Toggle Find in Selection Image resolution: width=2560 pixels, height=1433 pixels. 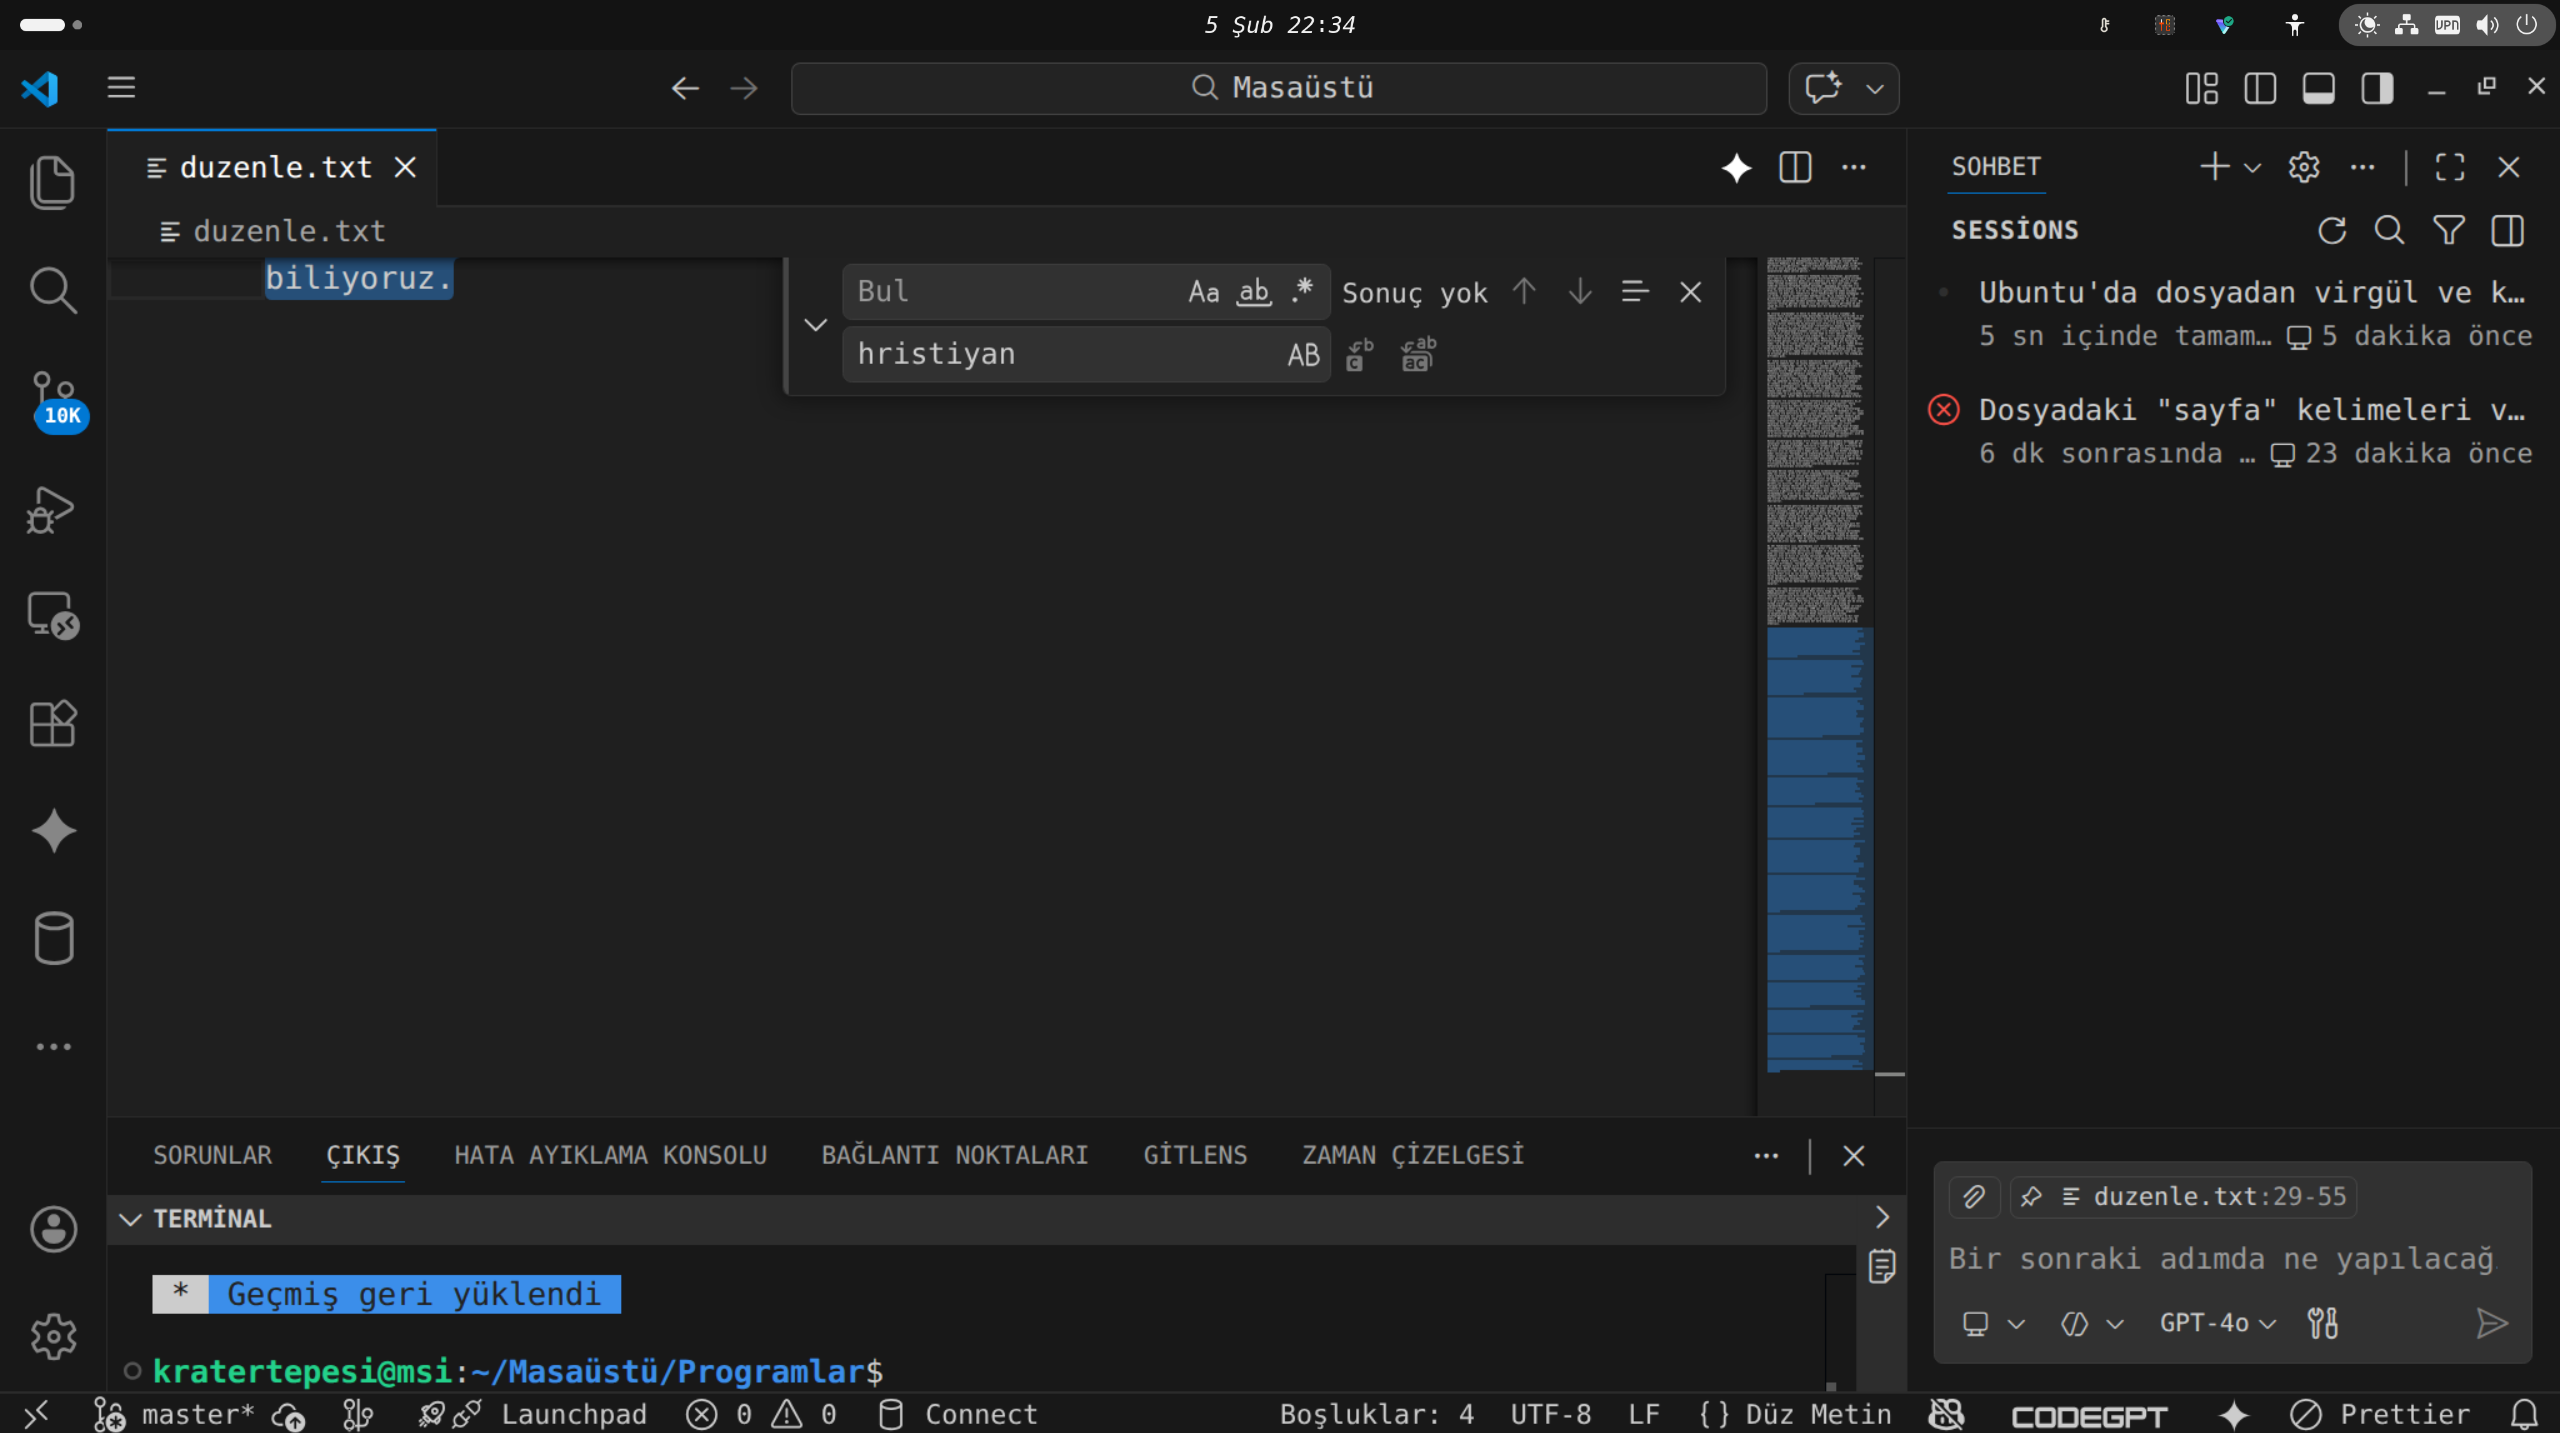1635,291
